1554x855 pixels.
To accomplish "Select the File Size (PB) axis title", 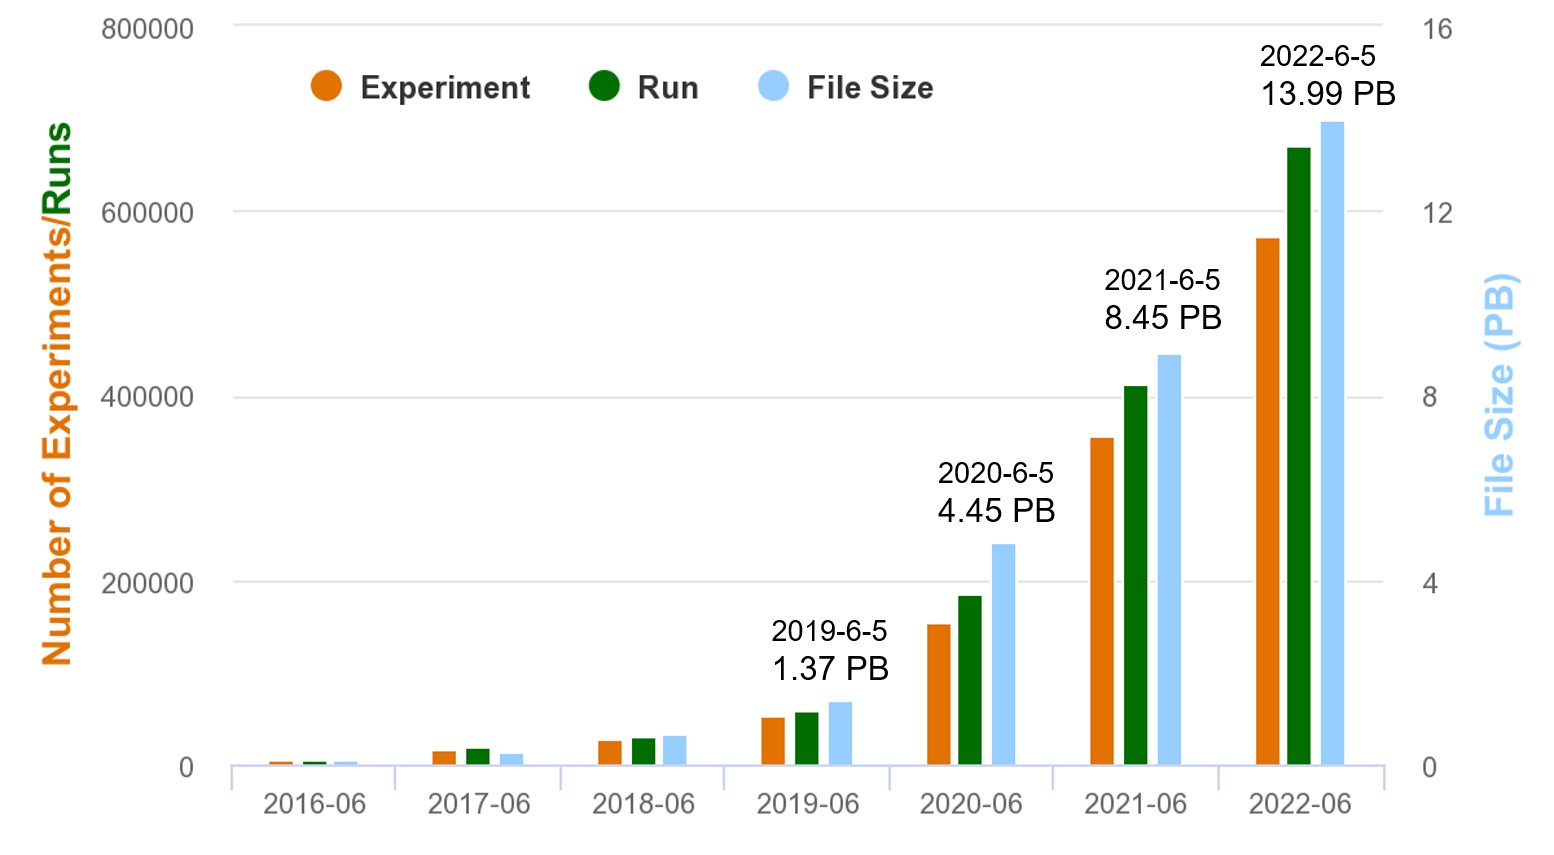I will coord(1499,395).
